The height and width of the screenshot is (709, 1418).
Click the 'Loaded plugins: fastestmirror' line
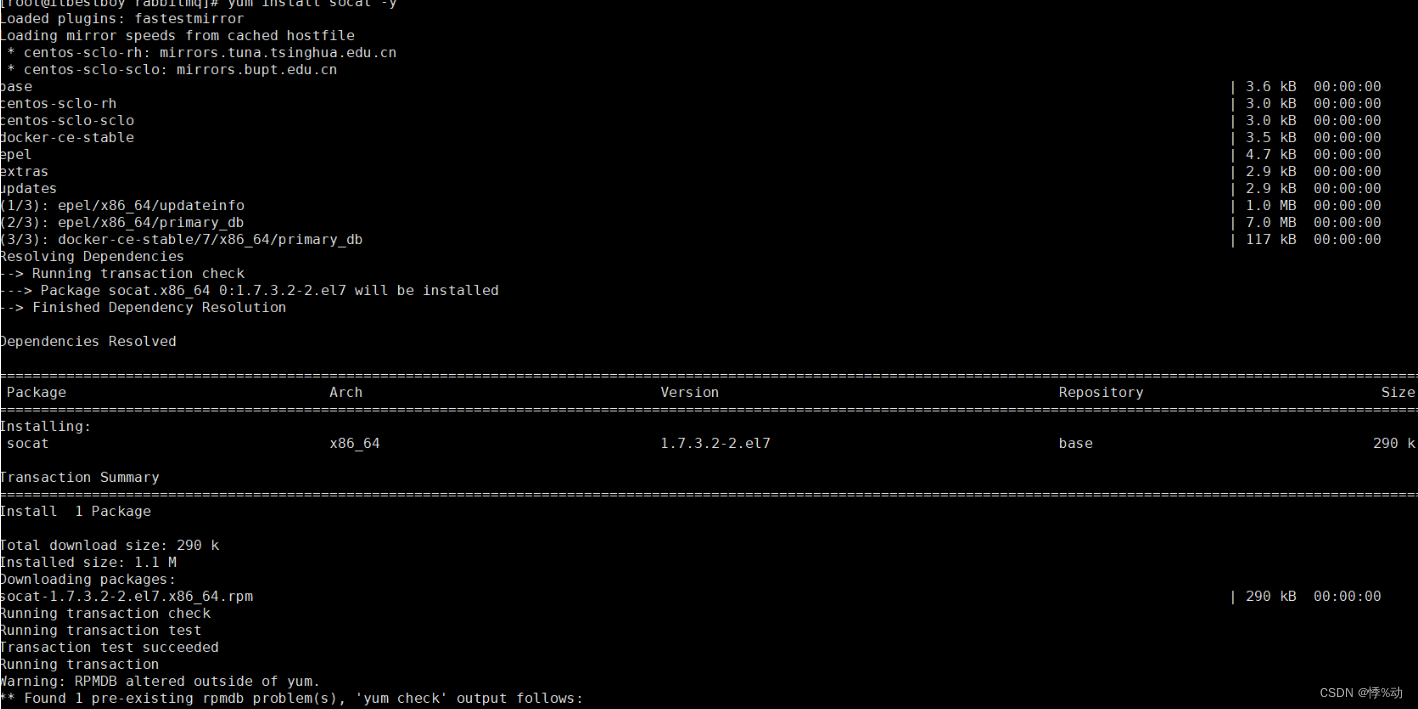[x=122, y=18]
